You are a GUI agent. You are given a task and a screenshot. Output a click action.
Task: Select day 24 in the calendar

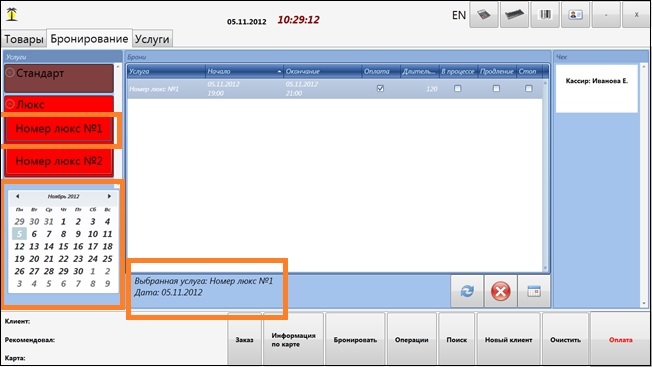(93, 259)
